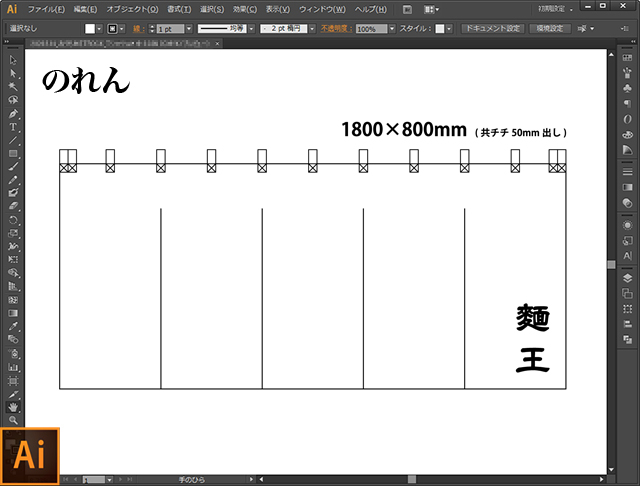640x486 pixels.
Task: Select the Eyedropper tool
Action: coord(13,326)
